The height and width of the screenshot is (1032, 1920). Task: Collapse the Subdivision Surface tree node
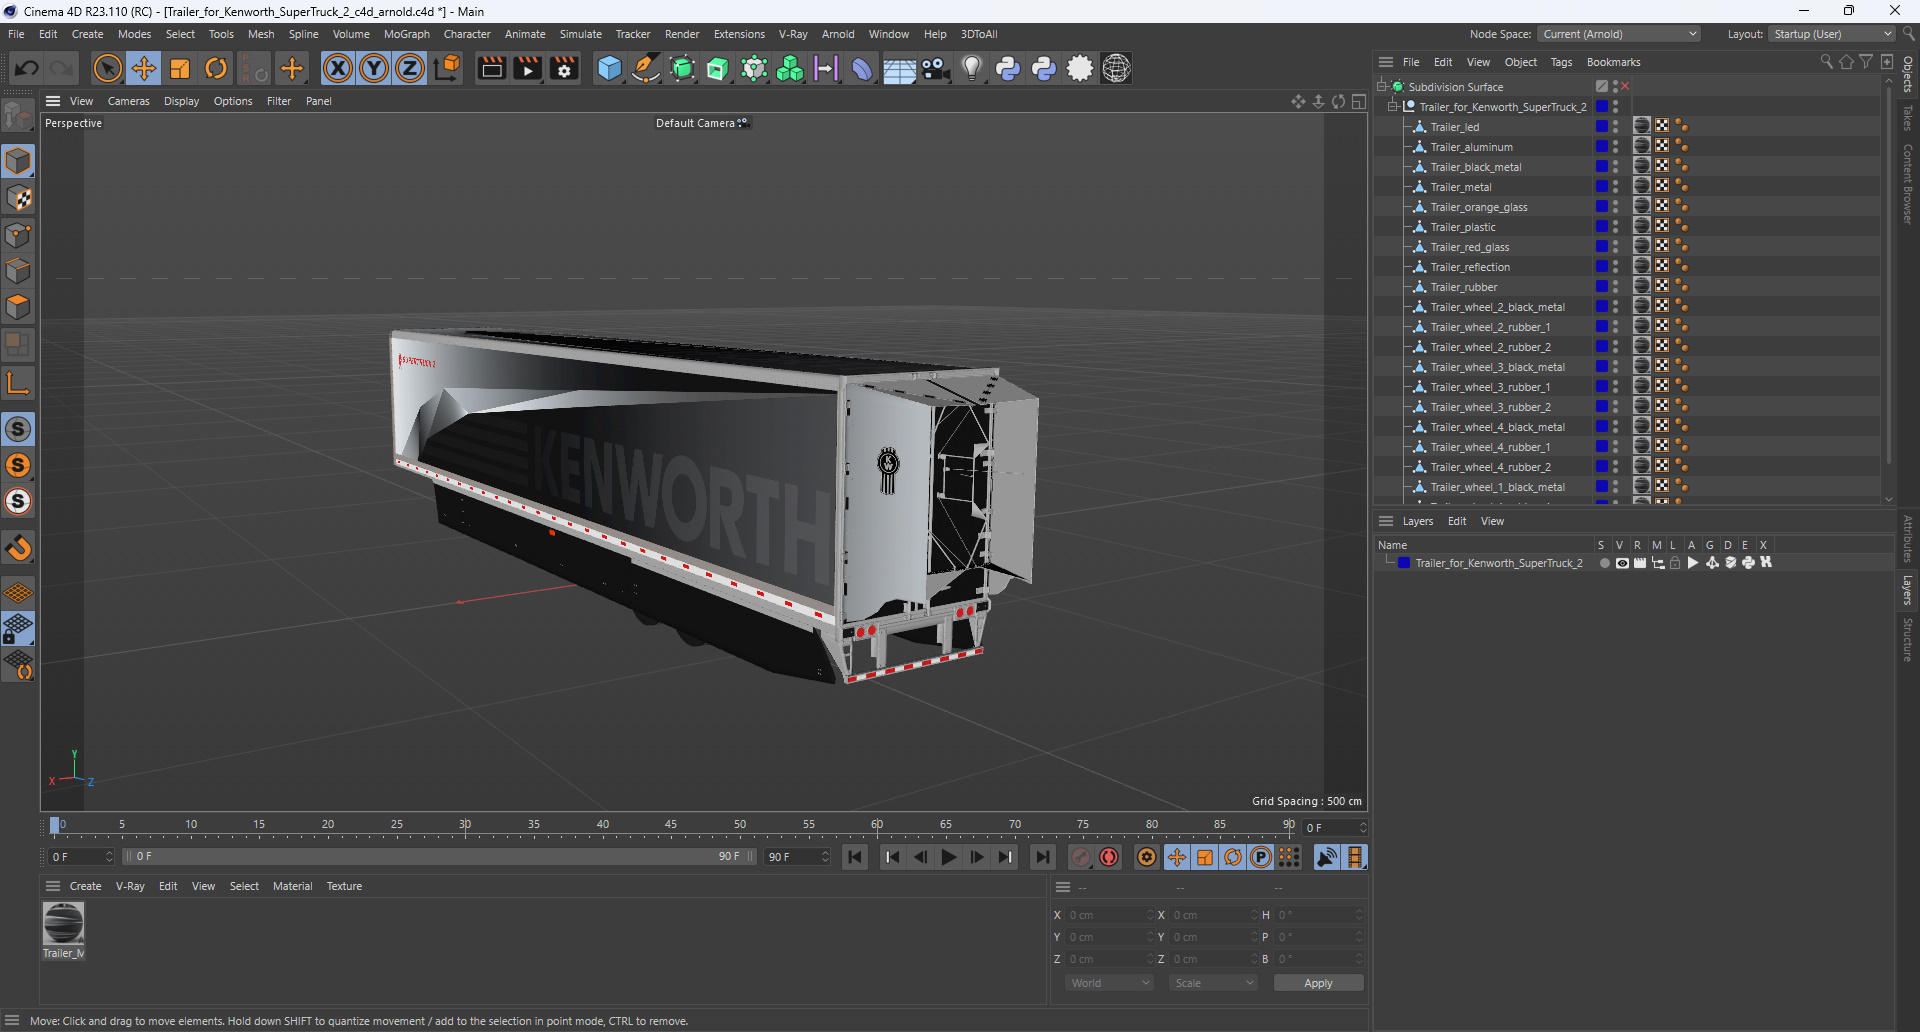click(x=1382, y=86)
